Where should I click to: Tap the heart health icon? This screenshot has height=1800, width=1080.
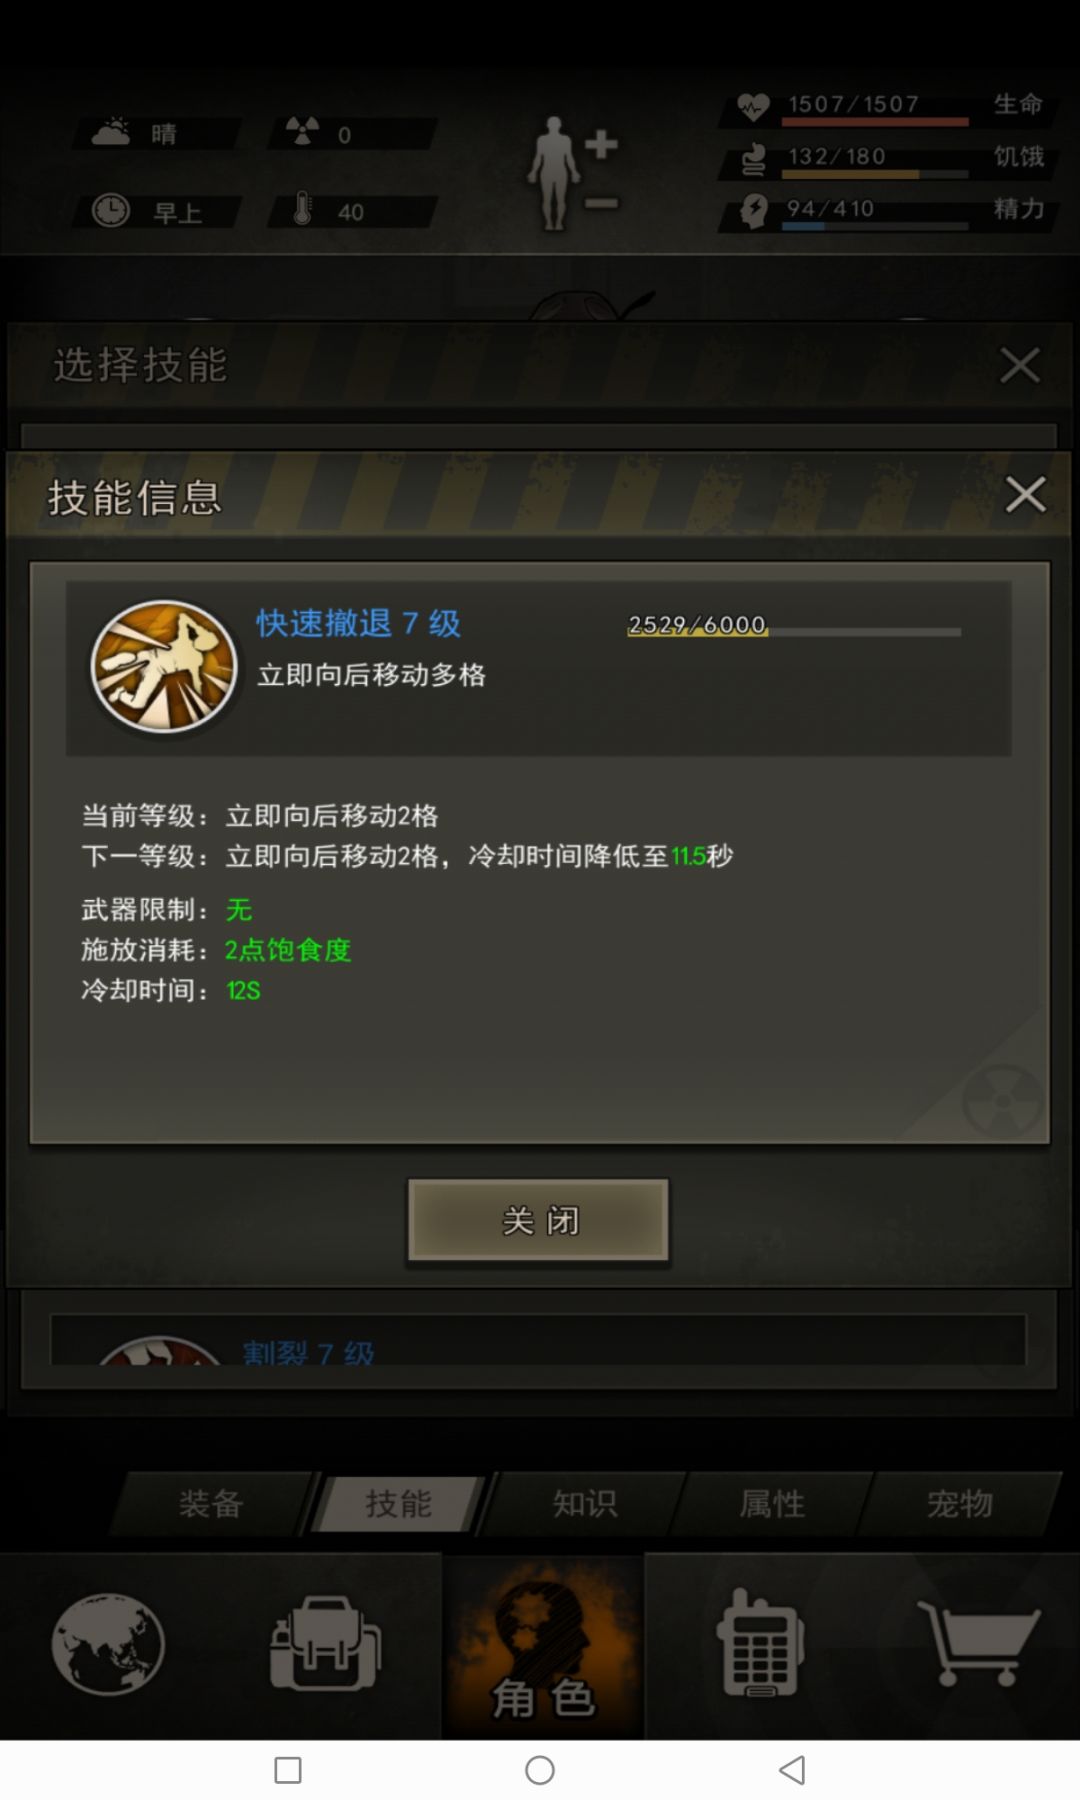tap(753, 106)
